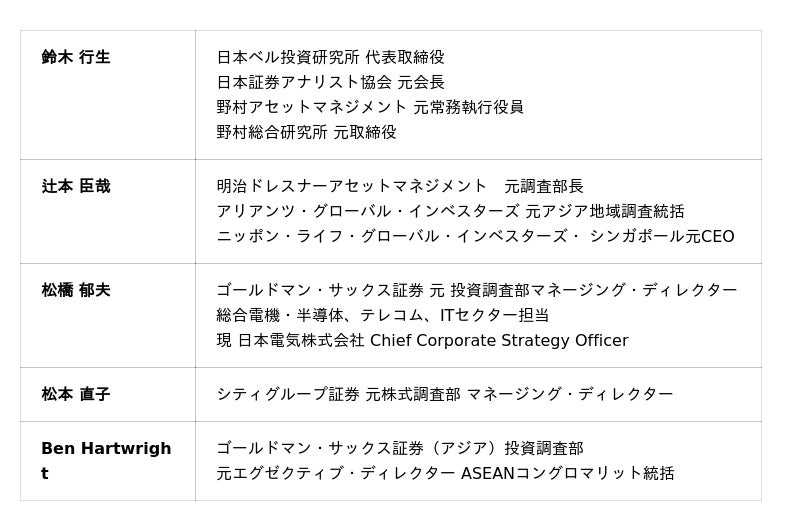The width and height of the screenshot is (800, 531).
Task: Click Chief Corporate Strategy Officer text
Action: pos(499,340)
